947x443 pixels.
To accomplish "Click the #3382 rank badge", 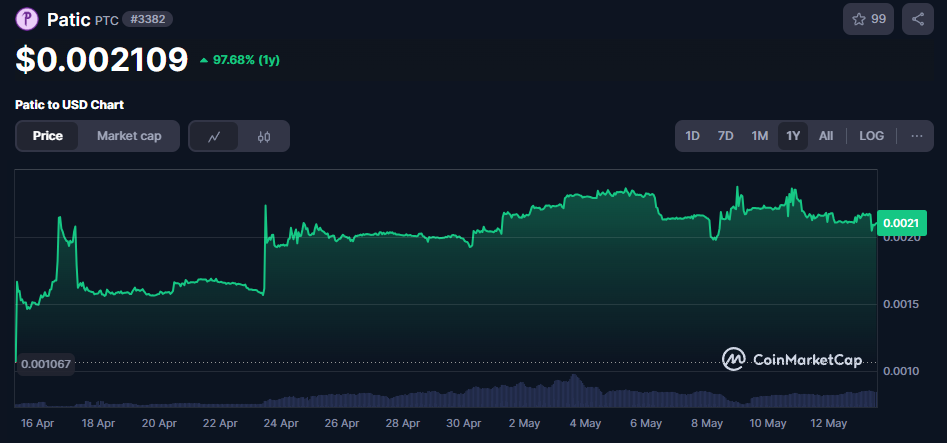I will 147,19.
